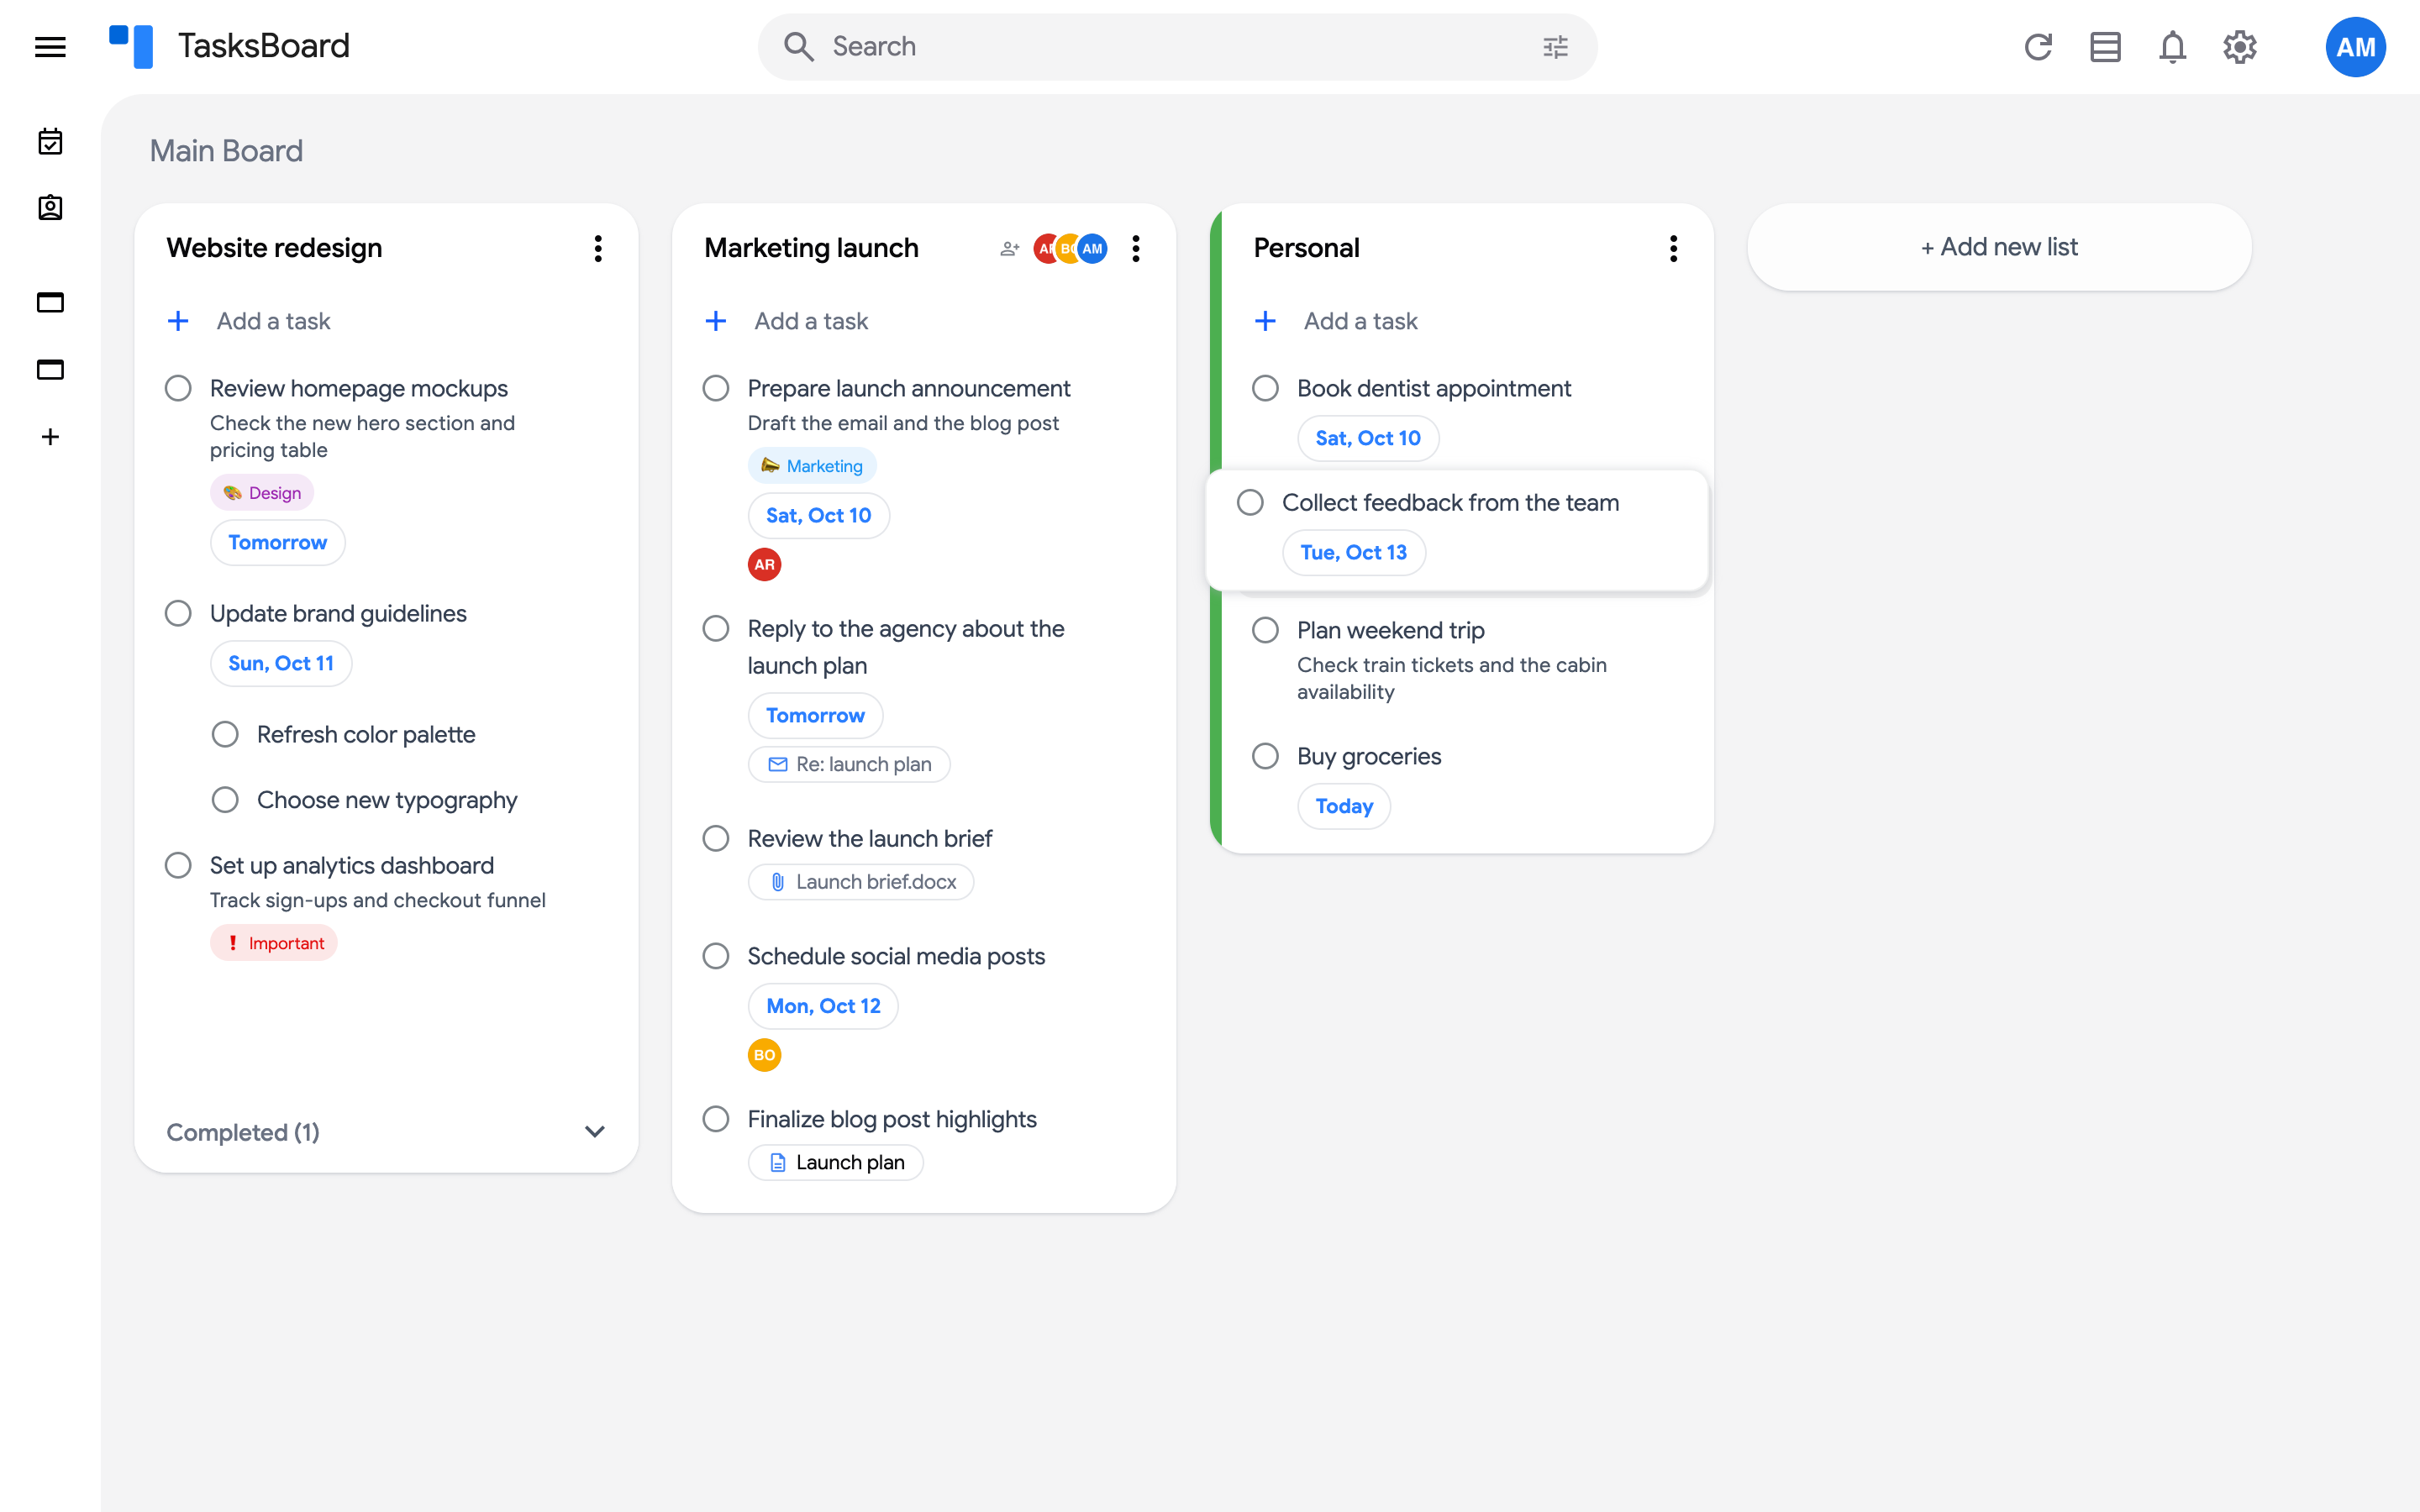Open Personal list options menu
The height and width of the screenshot is (1512, 2420).
coord(1673,249)
